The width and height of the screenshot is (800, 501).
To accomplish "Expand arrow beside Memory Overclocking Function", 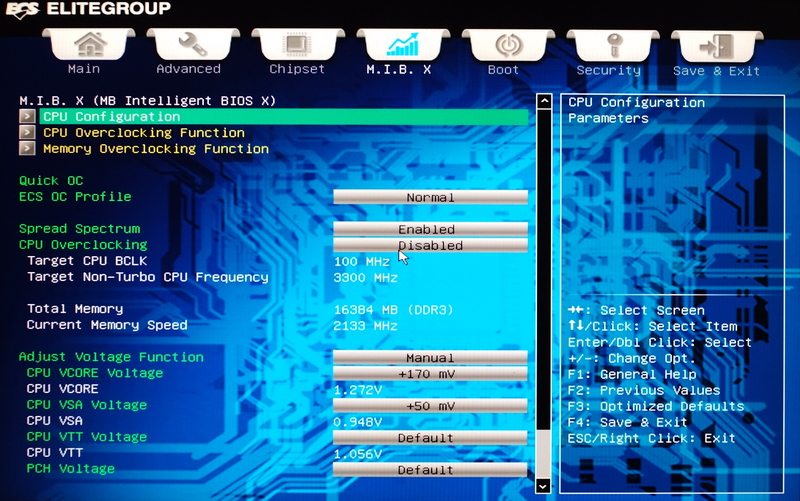I will (x=27, y=148).
